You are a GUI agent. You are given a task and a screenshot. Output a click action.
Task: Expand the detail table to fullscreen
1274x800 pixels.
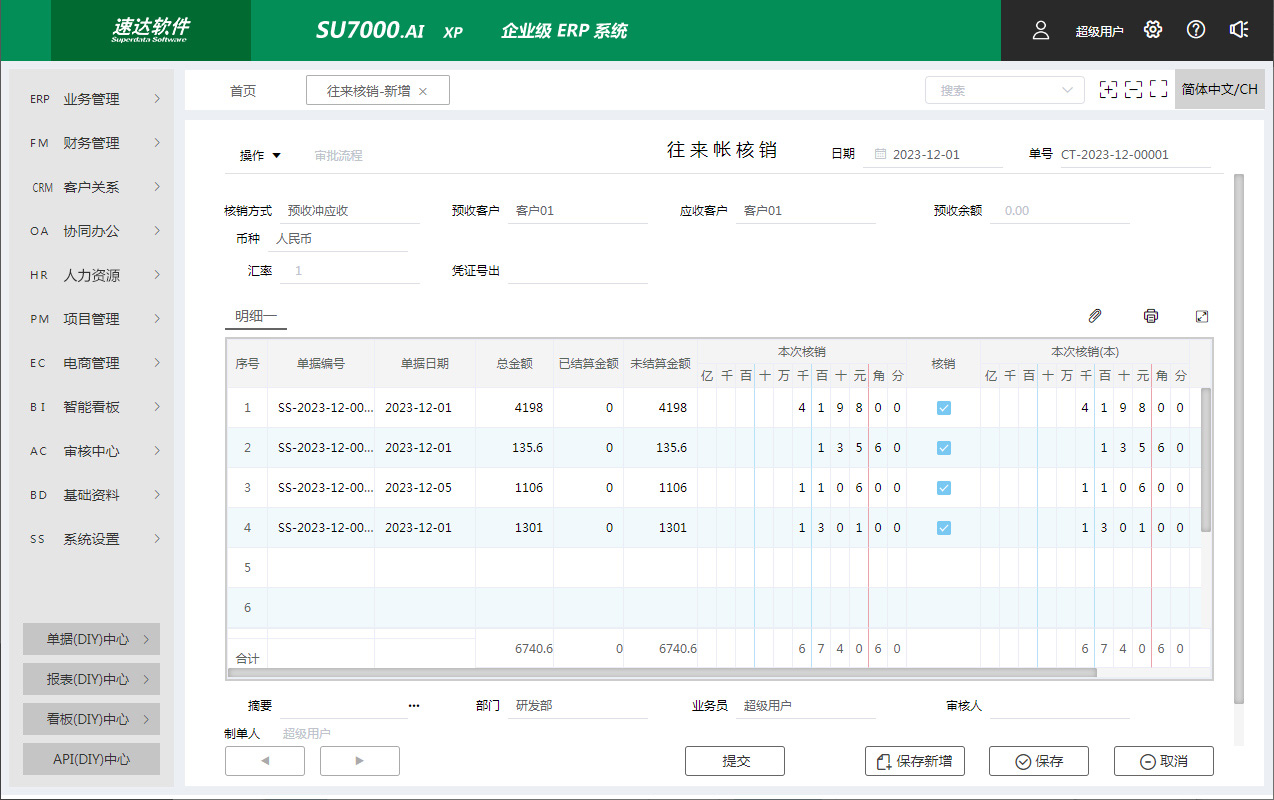point(1202,316)
